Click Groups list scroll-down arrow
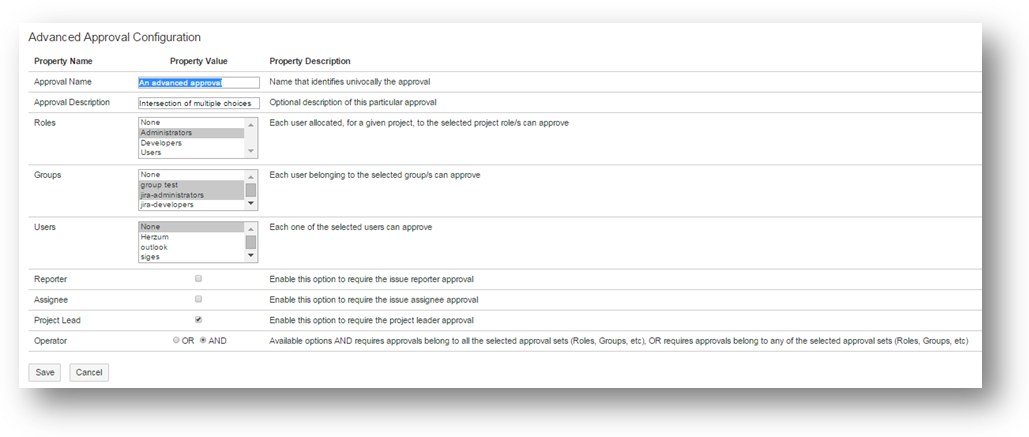Viewport: 1029px width, 437px height. click(251, 204)
